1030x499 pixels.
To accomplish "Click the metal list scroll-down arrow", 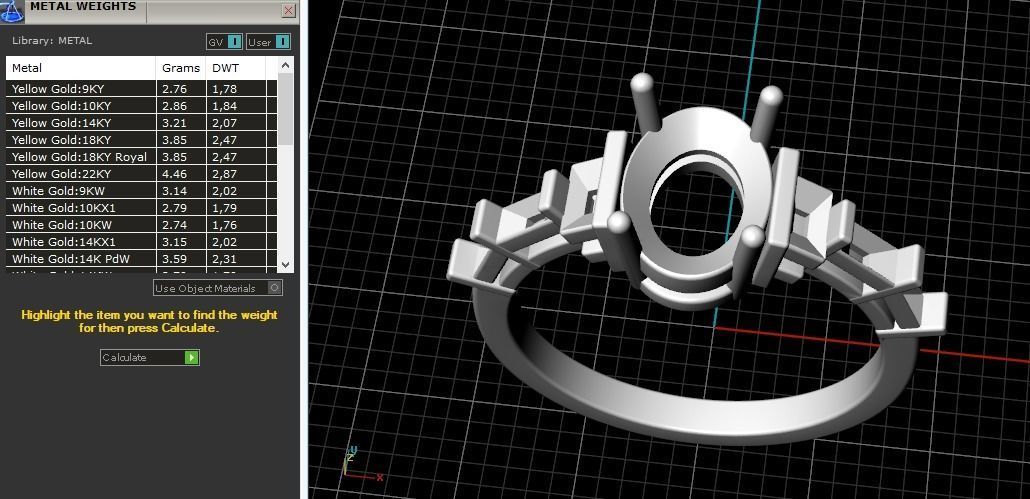I will [x=285, y=264].
